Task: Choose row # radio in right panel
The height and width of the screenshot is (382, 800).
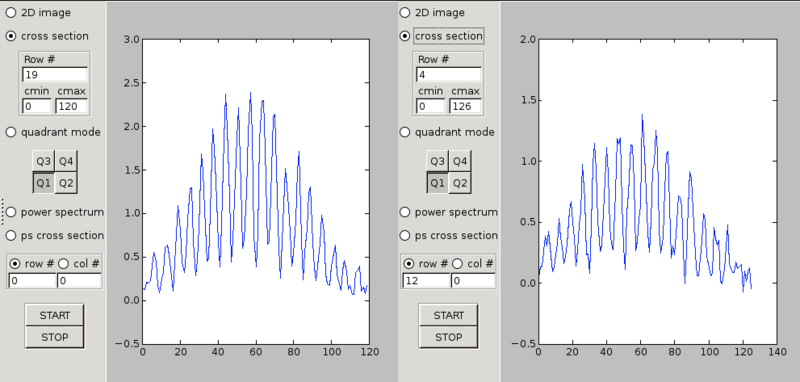Action: point(409,264)
